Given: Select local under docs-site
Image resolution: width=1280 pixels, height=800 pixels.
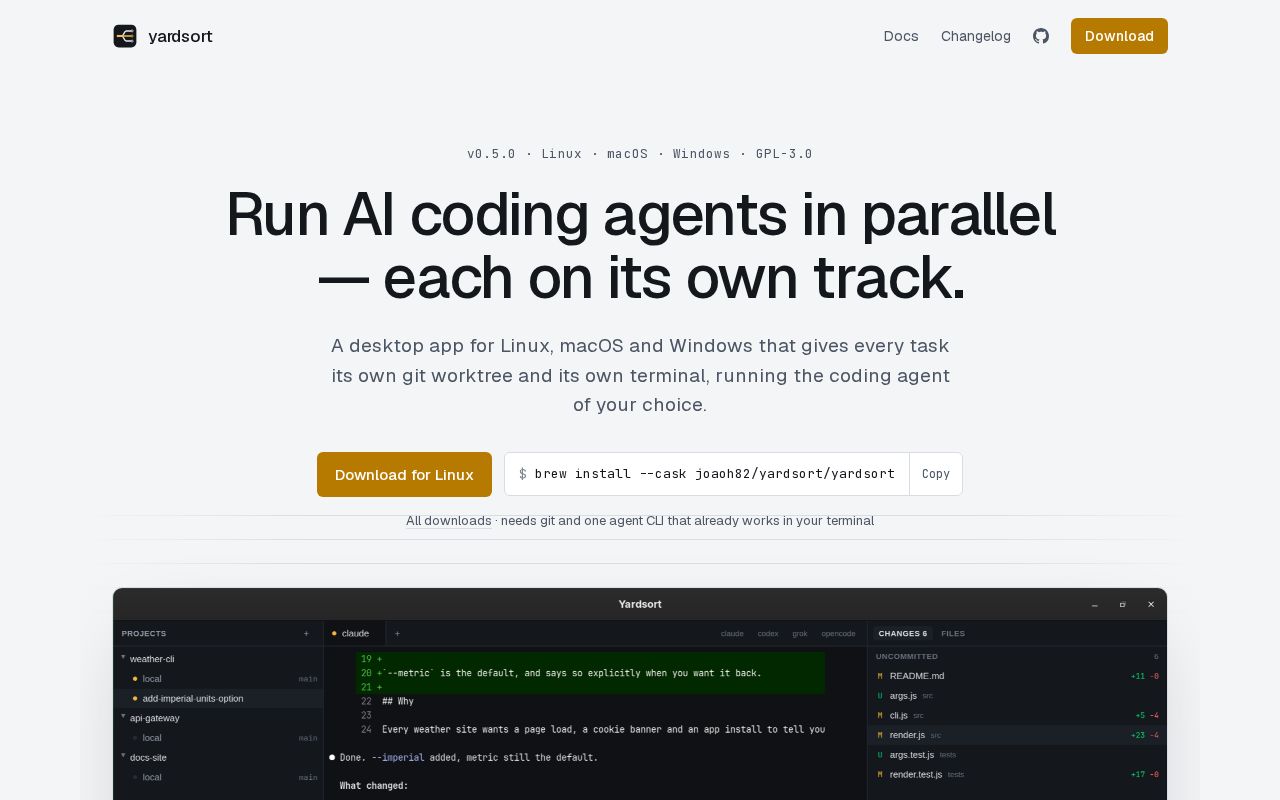Looking at the screenshot, I should pos(218,777).
